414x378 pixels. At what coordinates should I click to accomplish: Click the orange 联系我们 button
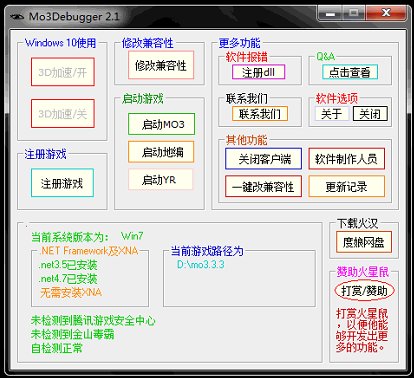[x=260, y=114]
